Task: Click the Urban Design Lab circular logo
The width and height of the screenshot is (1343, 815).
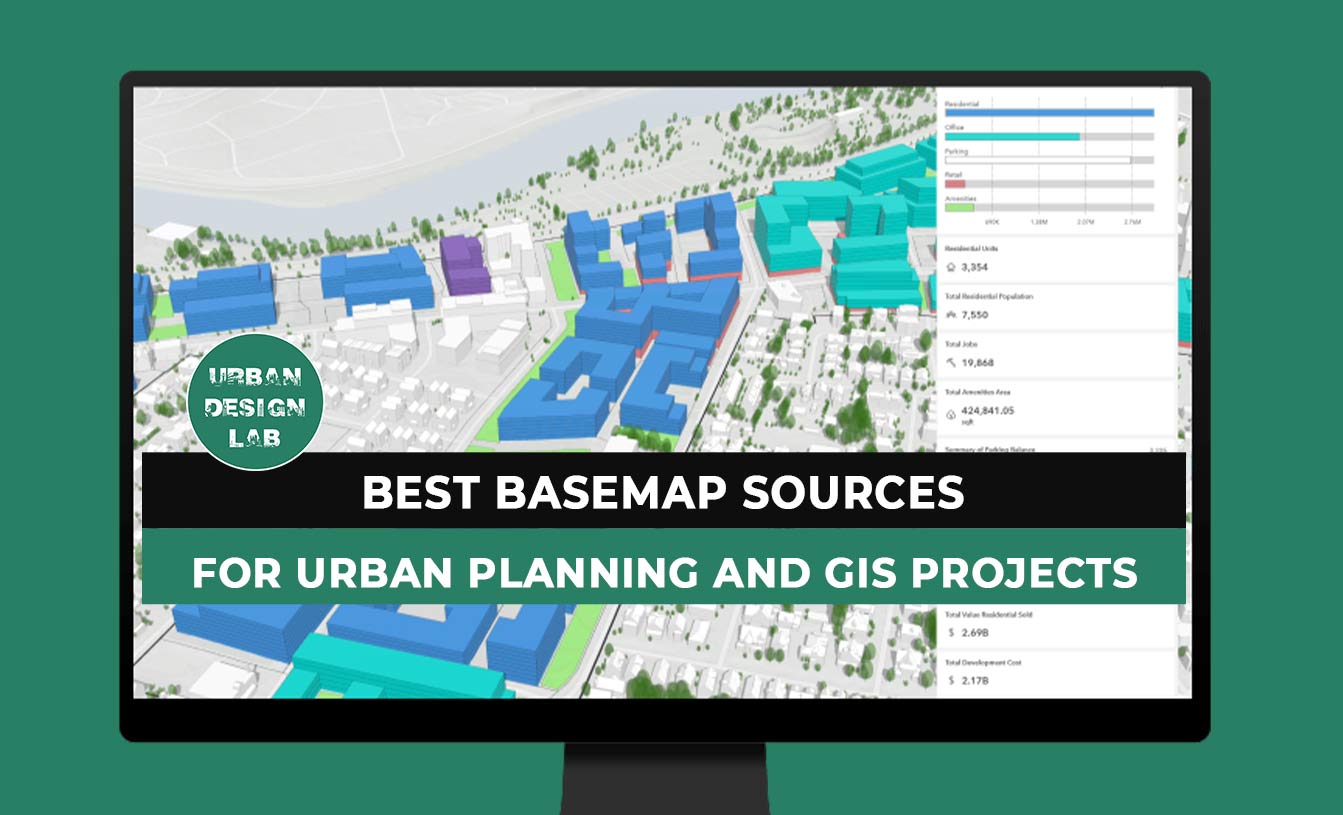Action: tap(255, 402)
